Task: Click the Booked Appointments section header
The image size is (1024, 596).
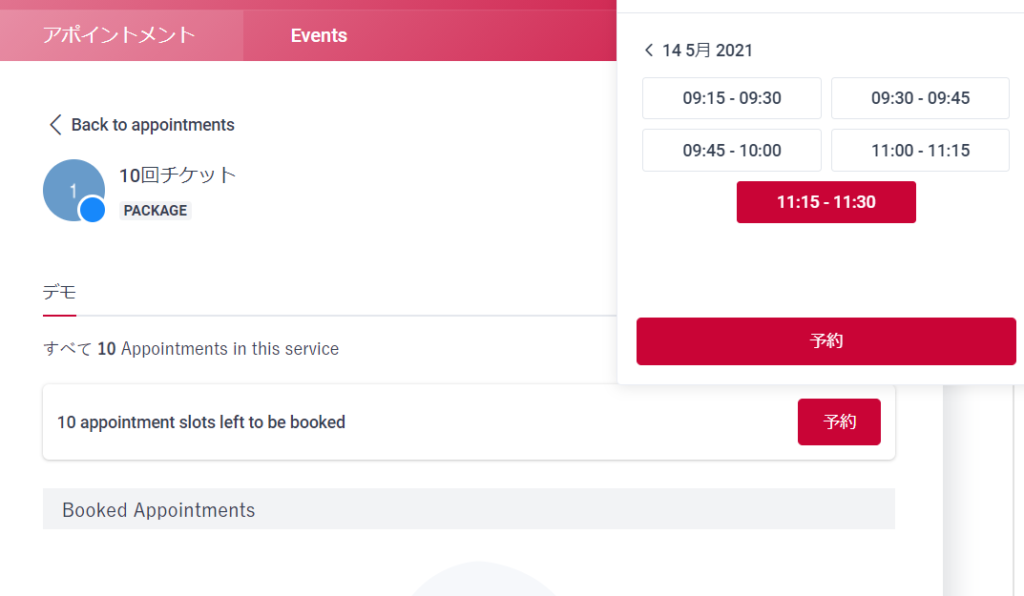Action: click(469, 509)
